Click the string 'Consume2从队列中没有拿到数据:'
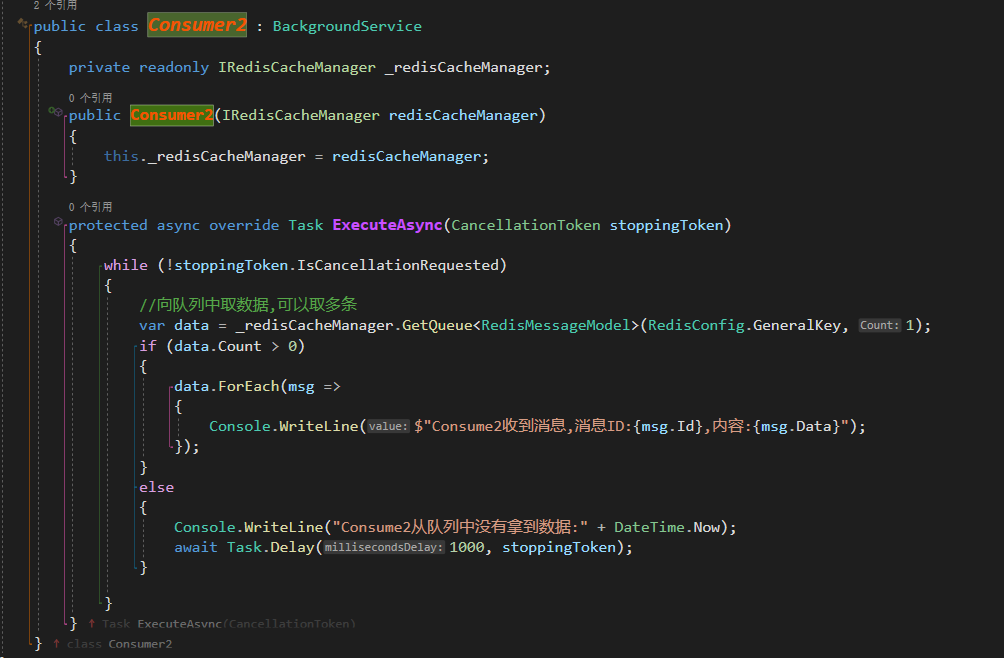Screen dimensions: 1004x658 460,527
